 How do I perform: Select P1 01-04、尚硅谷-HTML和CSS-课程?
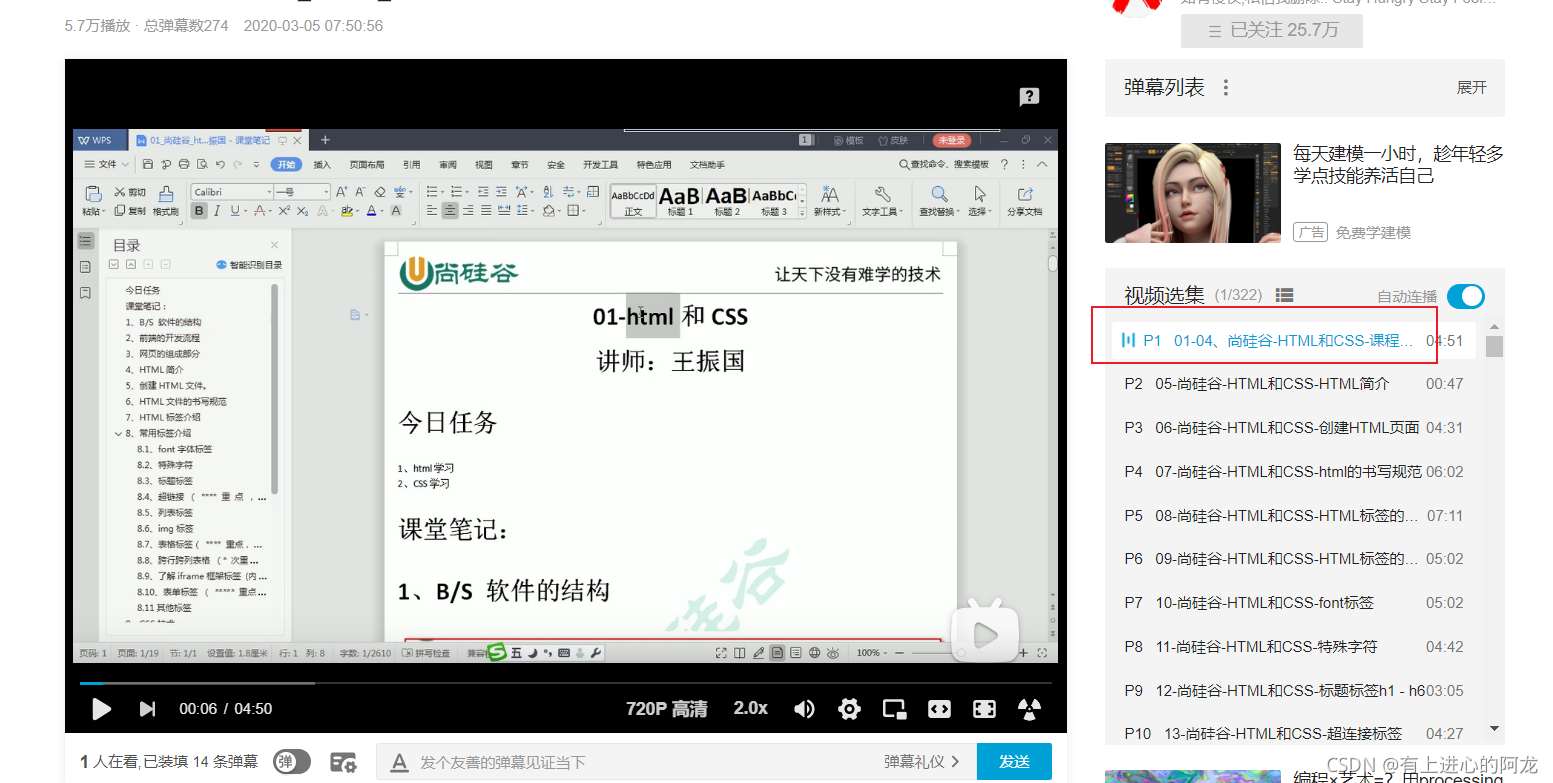pyautogui.click(x=1292, y=340)
